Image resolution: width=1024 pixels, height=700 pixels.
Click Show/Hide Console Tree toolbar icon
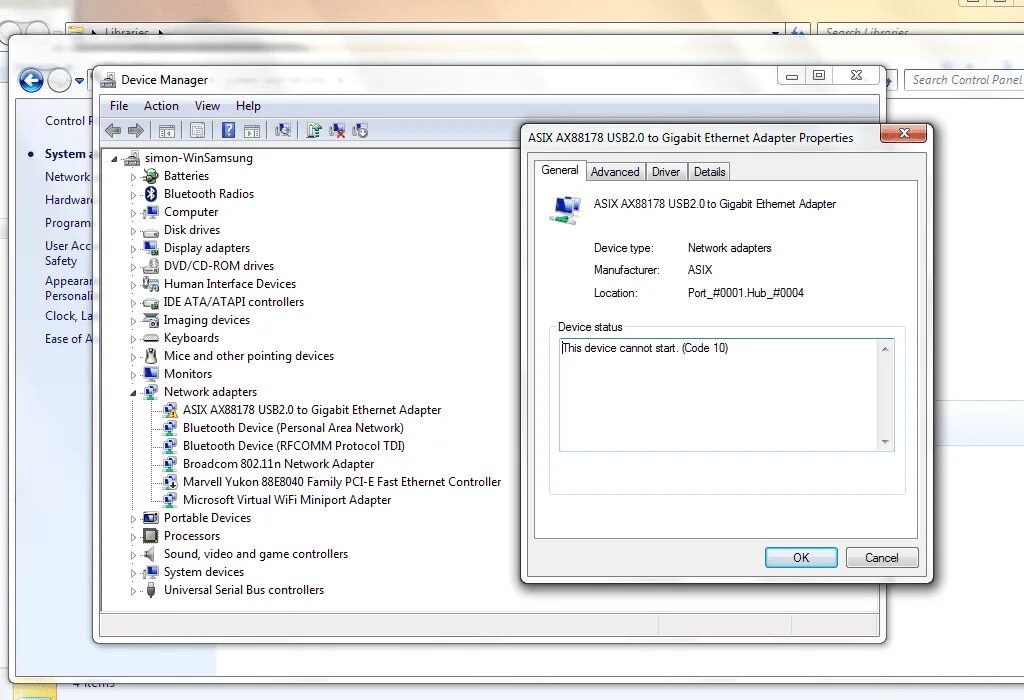[x=167, y=131]
